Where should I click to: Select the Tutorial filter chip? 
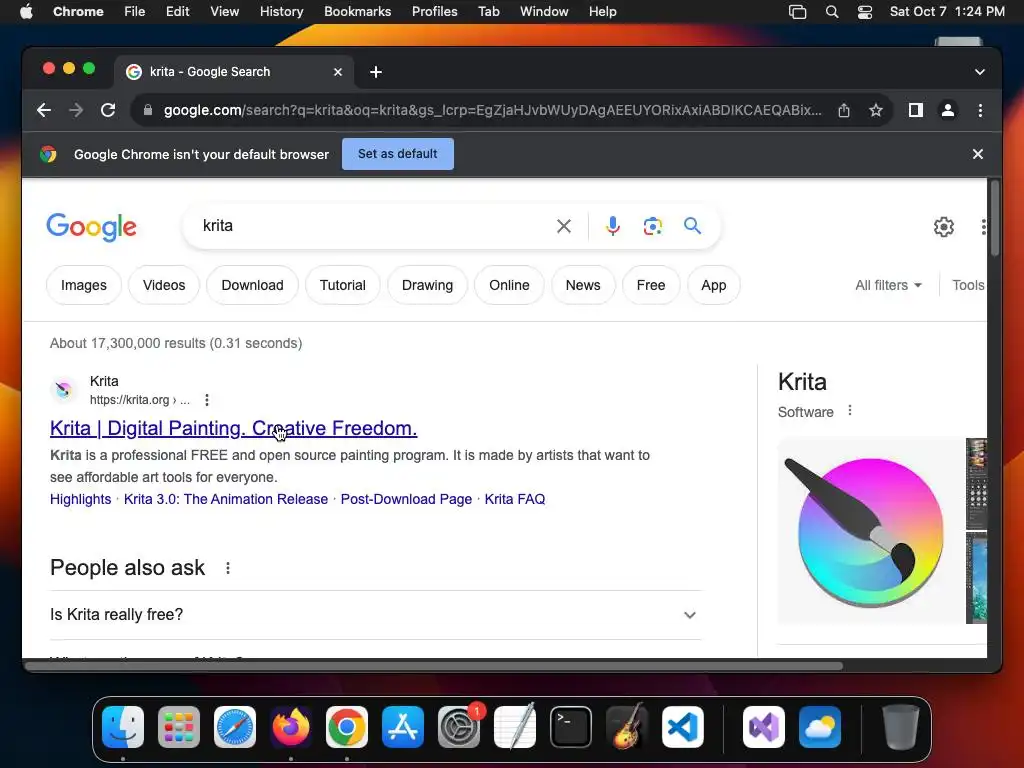click(x=342, y=285)
